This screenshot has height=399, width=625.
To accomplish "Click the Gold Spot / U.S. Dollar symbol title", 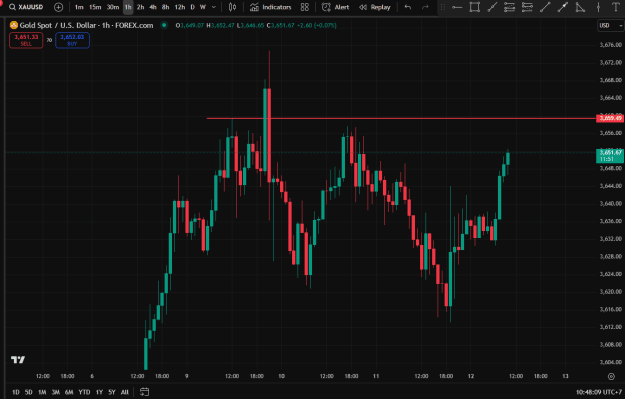I will [x=86, y=26].
